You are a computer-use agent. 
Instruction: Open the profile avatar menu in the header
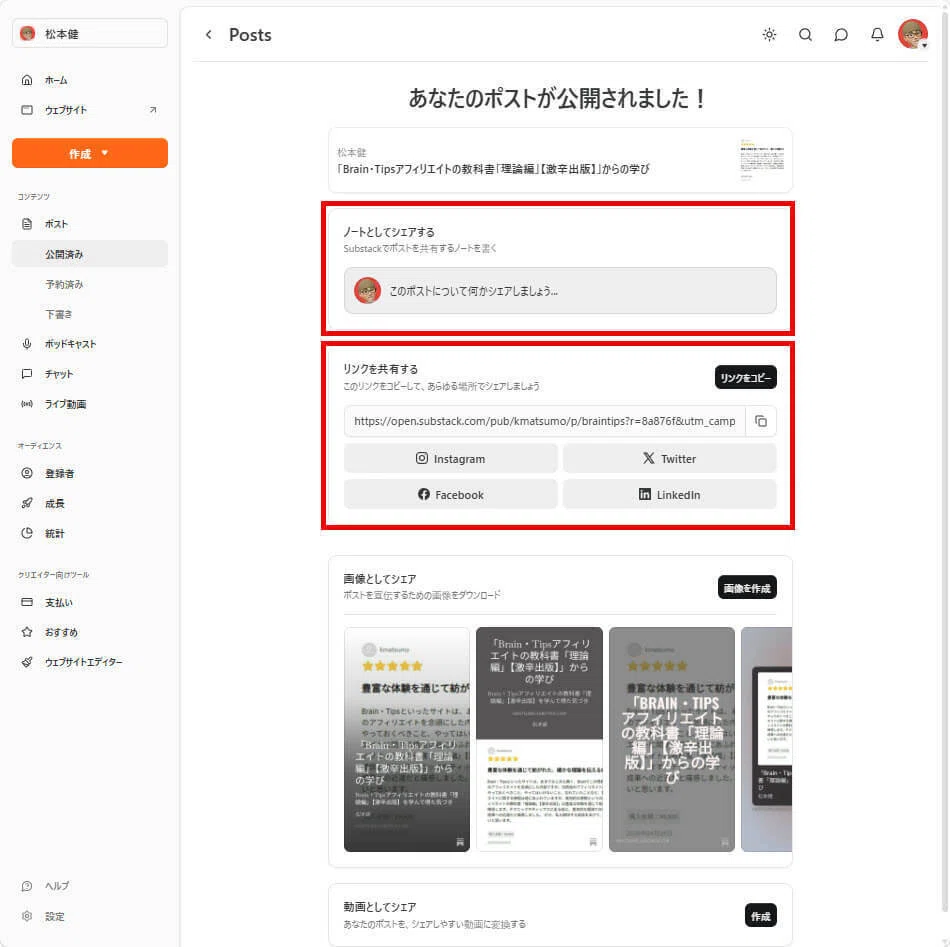912,34
